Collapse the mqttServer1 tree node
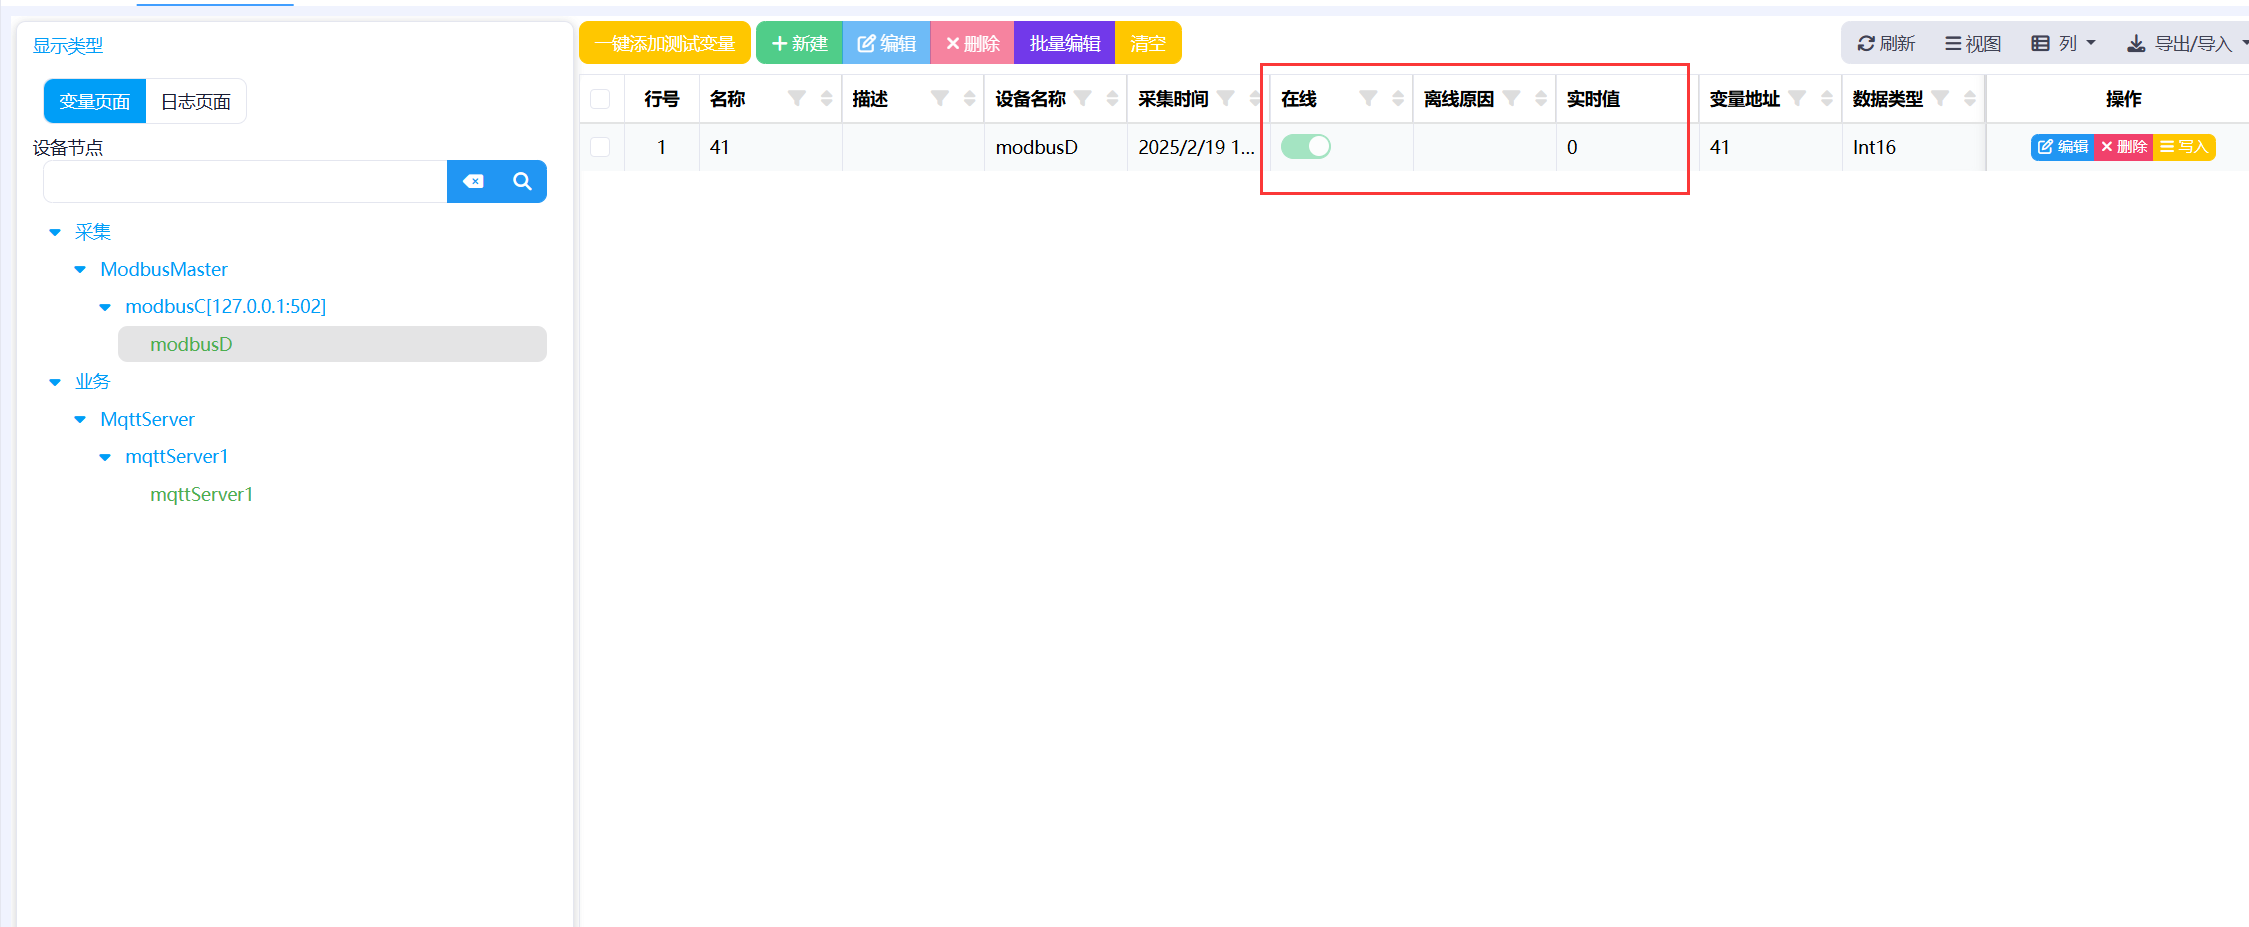 point(106,456)
